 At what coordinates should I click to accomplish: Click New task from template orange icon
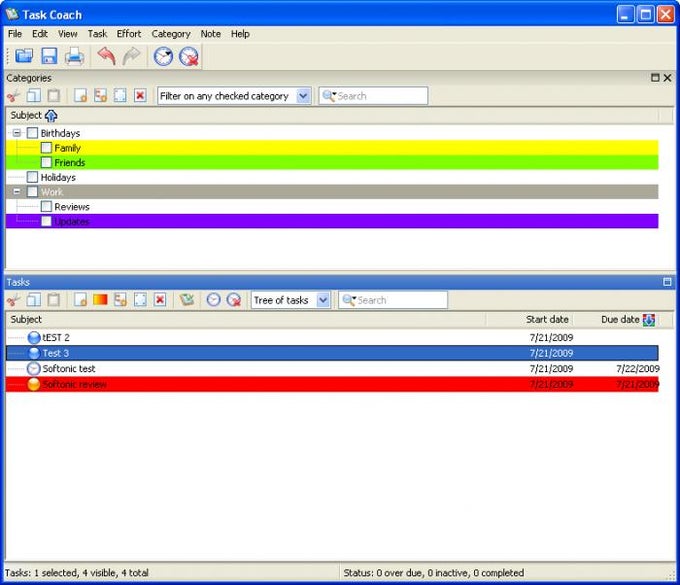[100, 300]
